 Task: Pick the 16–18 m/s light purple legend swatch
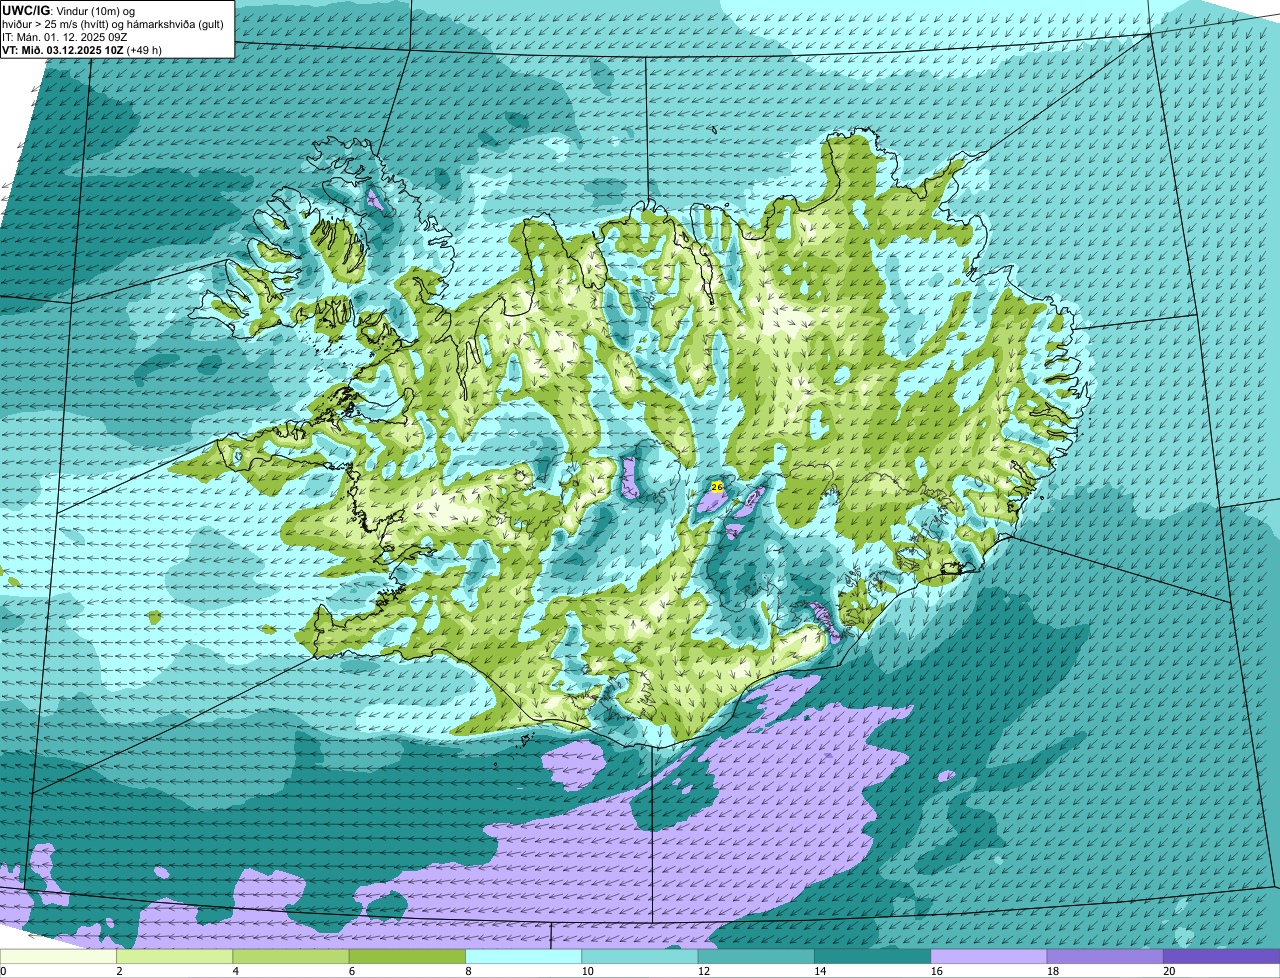[988, 956]
